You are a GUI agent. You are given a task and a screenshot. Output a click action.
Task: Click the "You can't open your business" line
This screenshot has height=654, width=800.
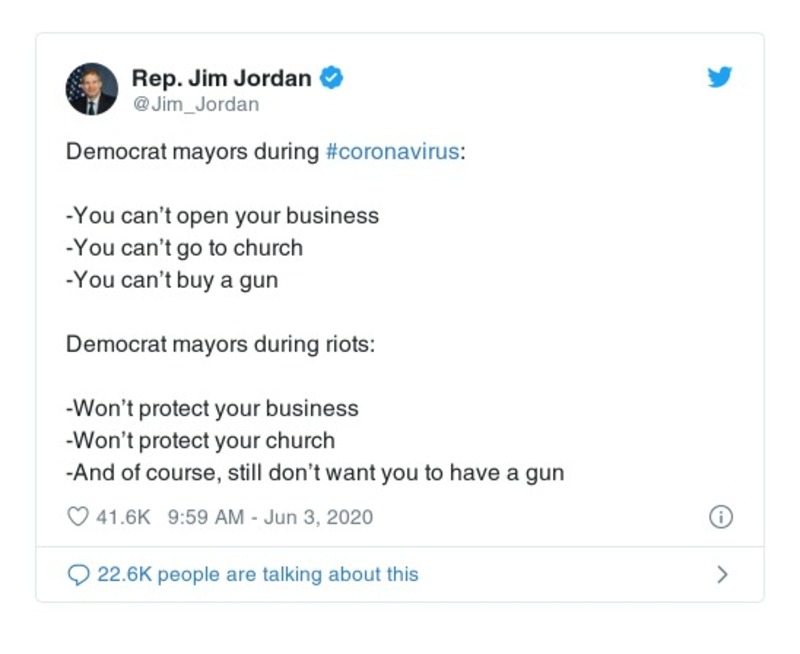(x=222, y=216)
